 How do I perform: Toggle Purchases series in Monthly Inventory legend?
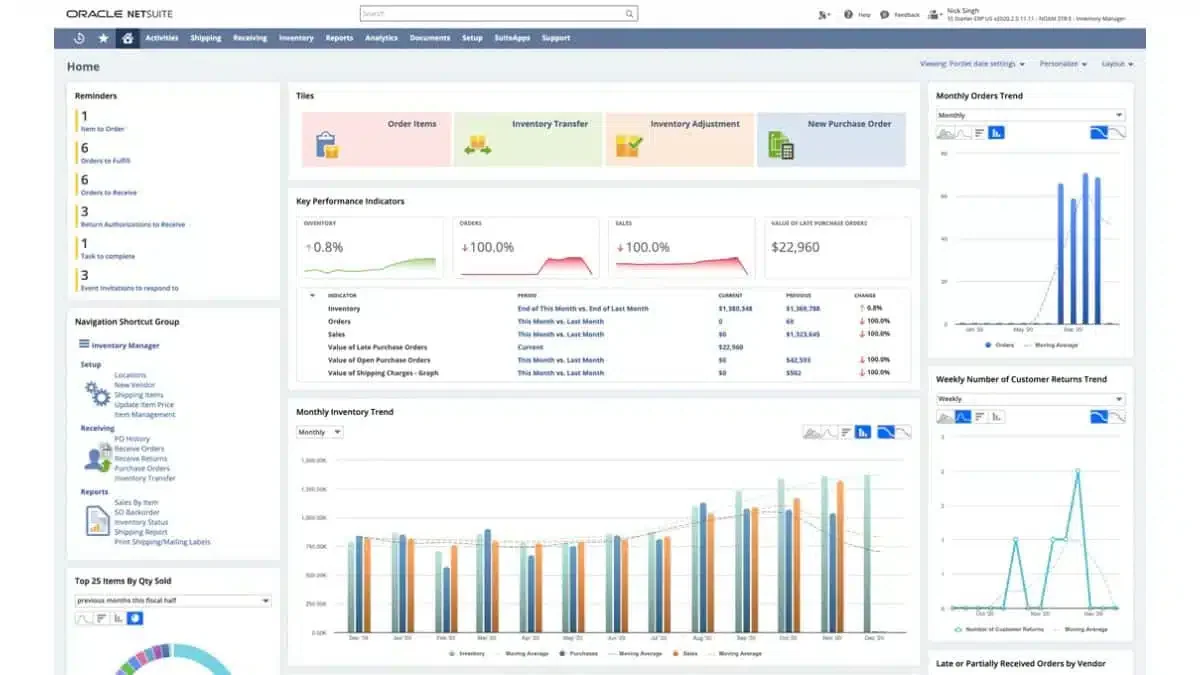point(581,653)
